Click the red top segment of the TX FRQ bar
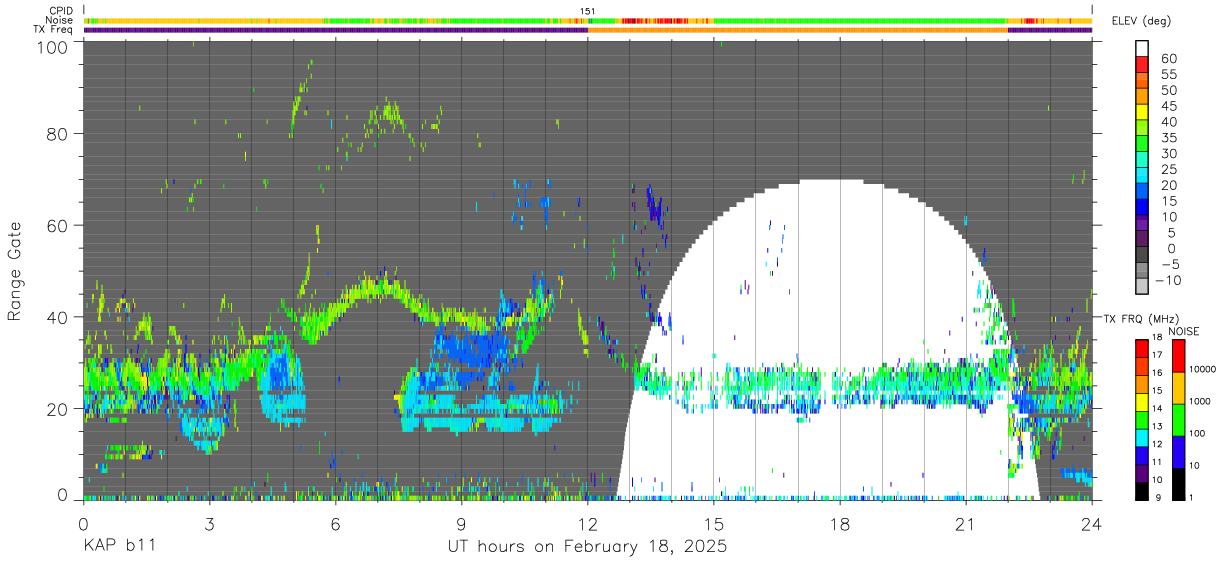Screen dimensions: 1228x567 [x=1142, y=348]
